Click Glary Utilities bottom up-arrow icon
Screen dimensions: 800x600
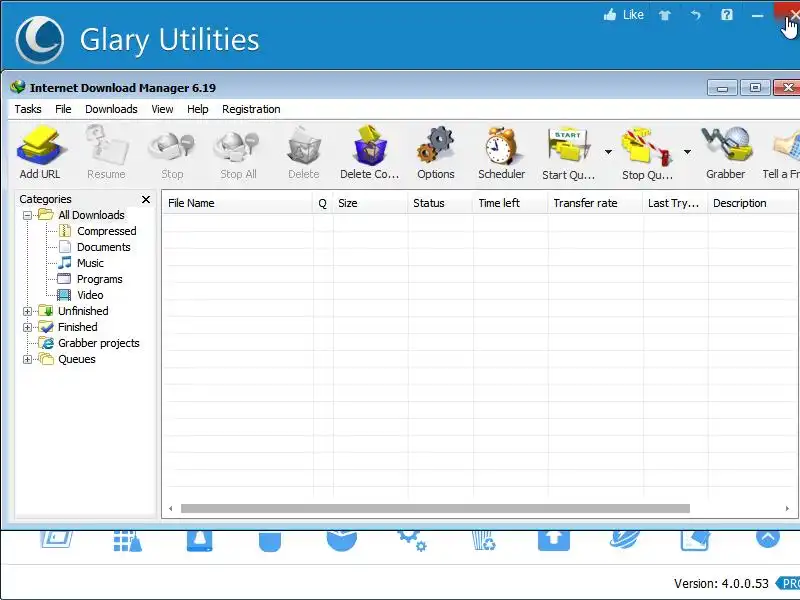click(x=554, y=540)
